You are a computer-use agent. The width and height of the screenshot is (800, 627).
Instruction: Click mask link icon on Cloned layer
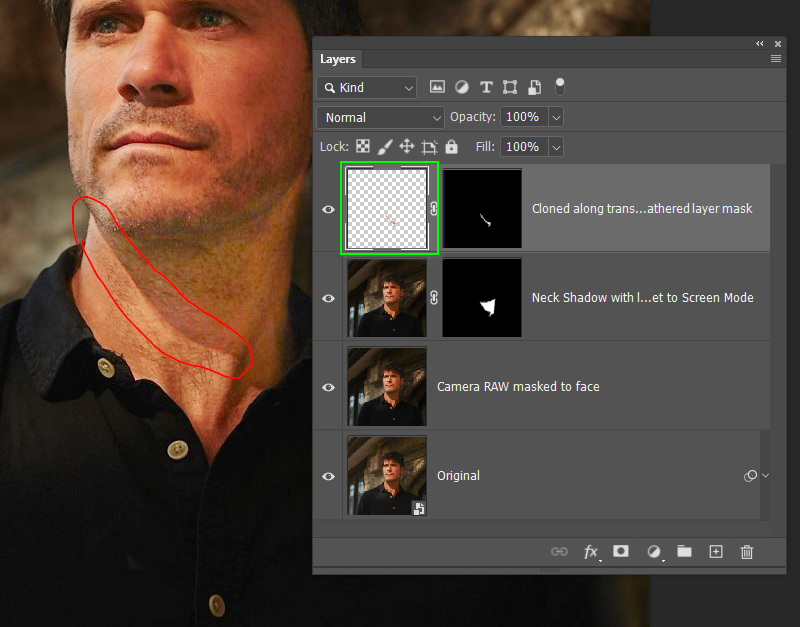(x=434, y=208)
